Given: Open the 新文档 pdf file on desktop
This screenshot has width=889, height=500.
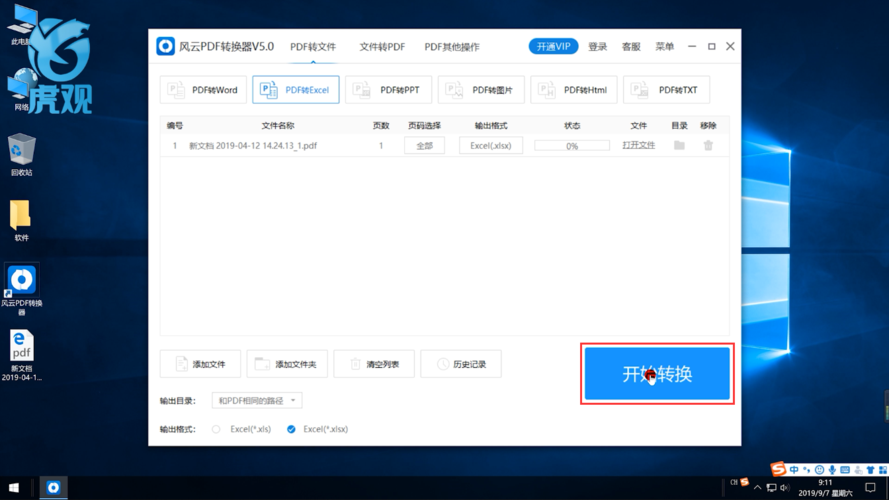Looking at the screenshot, I should coord(22,355).
